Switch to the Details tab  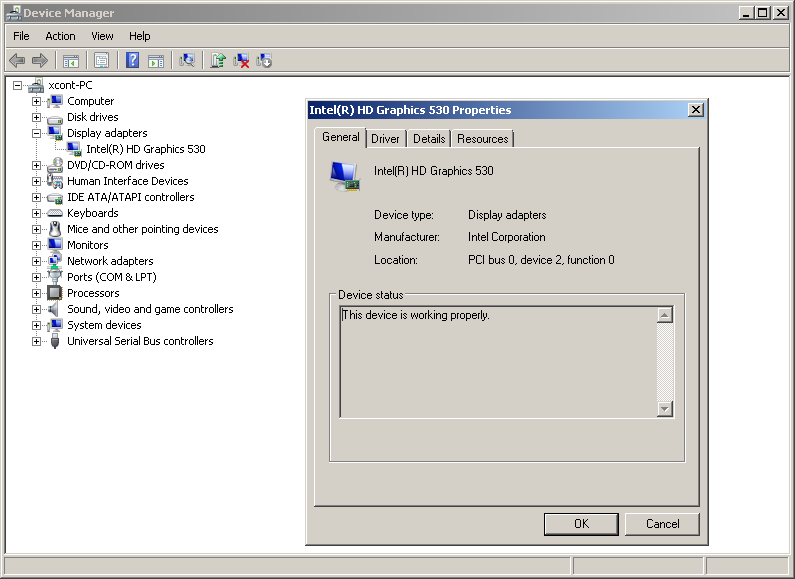429,139
